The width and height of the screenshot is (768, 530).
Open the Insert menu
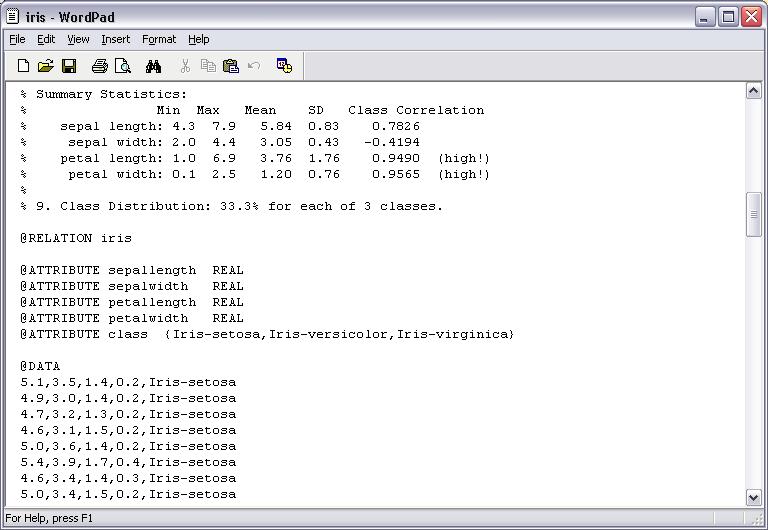pos(116,39)
